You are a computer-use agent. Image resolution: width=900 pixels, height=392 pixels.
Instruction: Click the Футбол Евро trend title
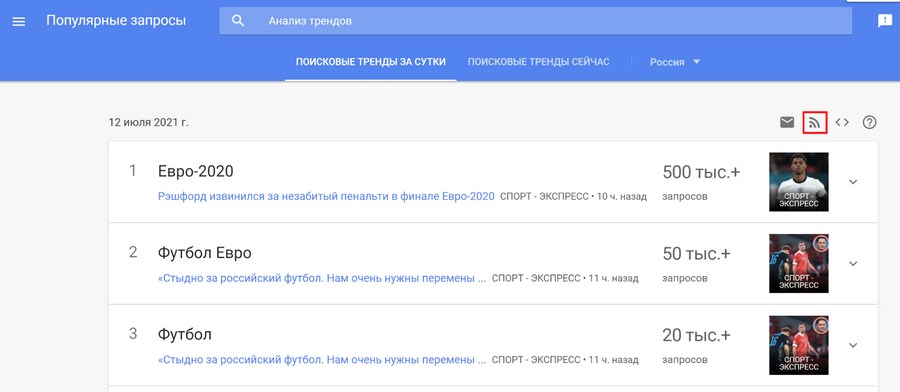click(x=204, y=253)
